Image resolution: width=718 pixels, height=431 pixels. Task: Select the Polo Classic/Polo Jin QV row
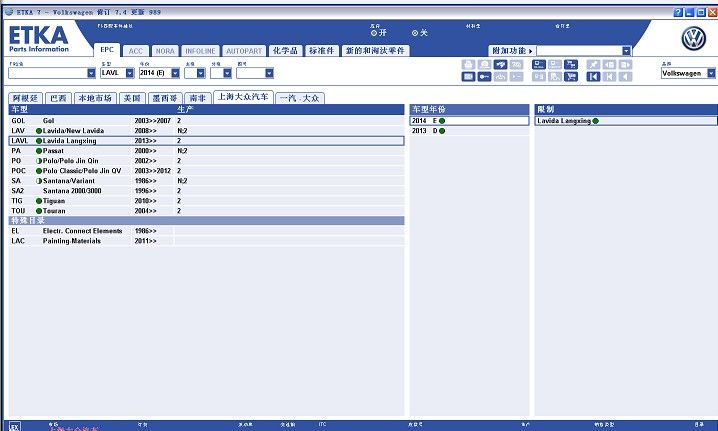click(207, 171)
